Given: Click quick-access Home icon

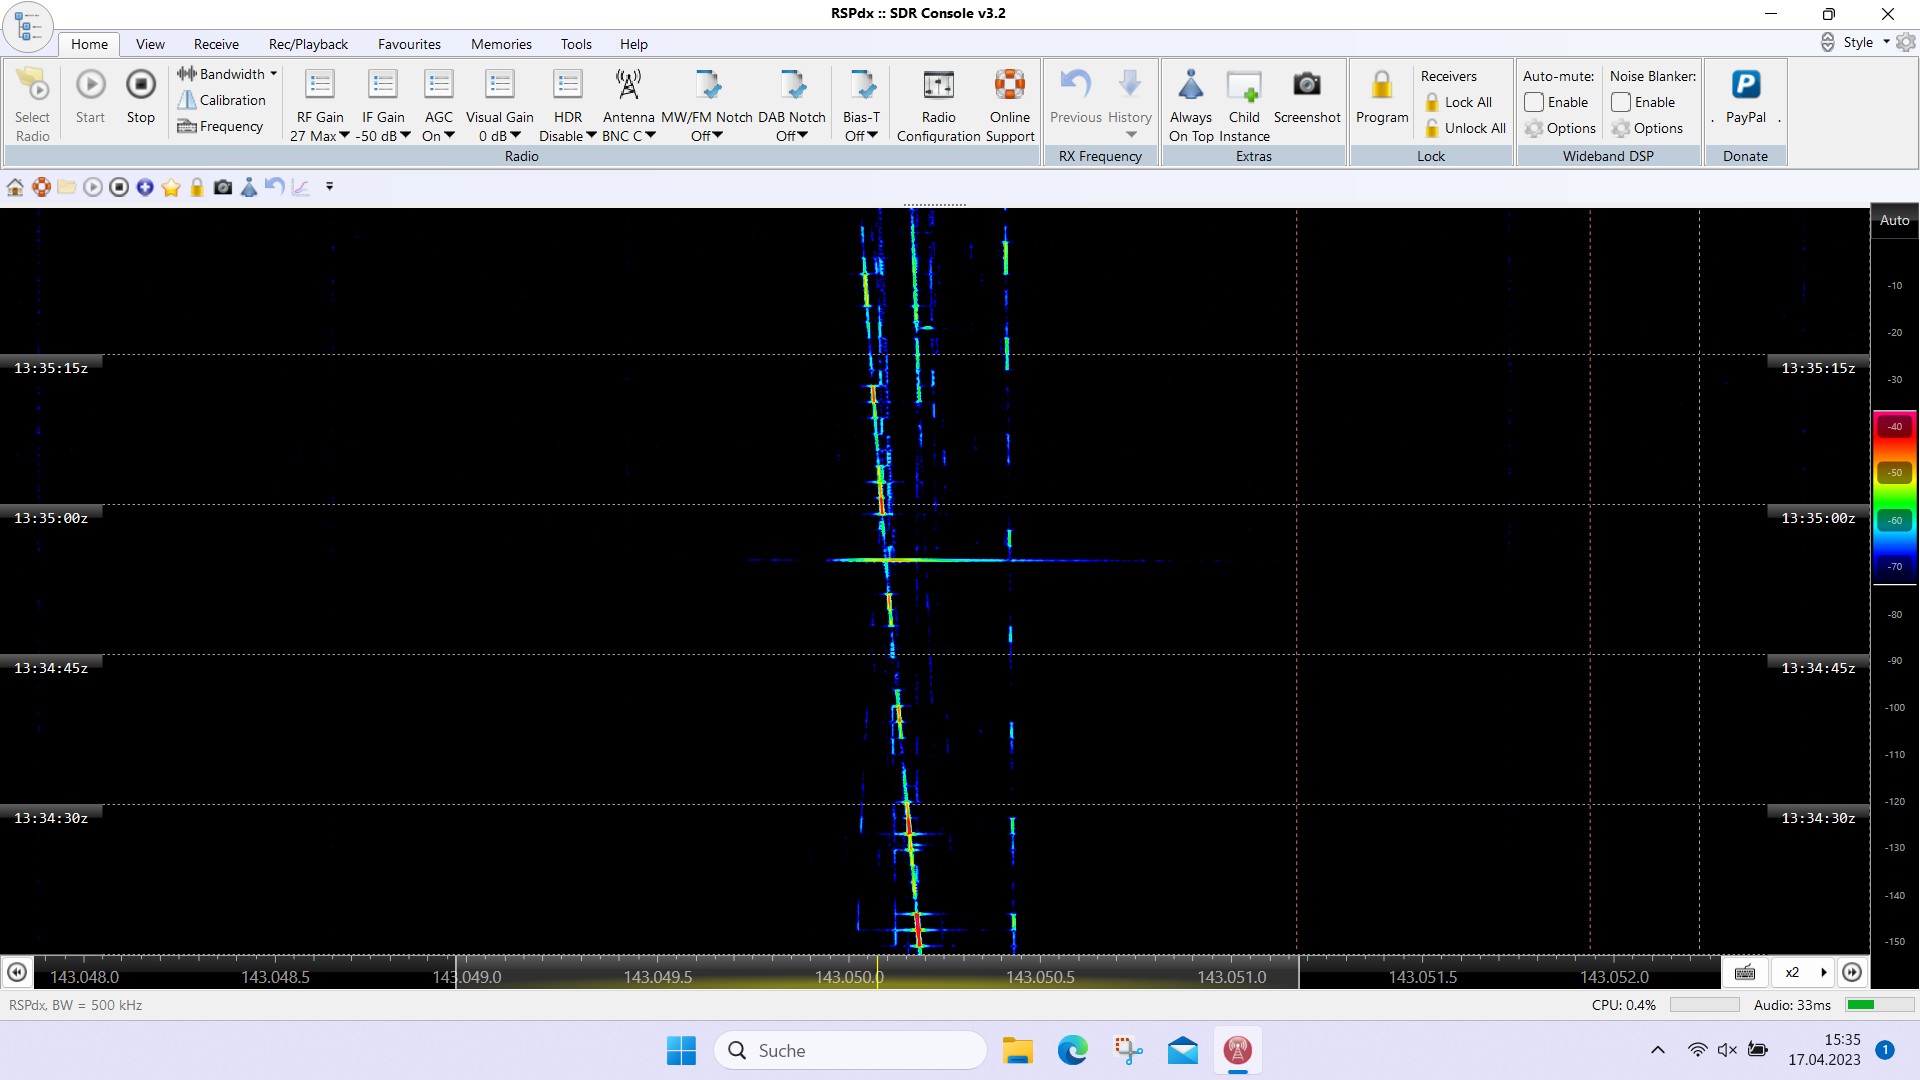Looking at the screenshot, I should (x=15, y=187).
